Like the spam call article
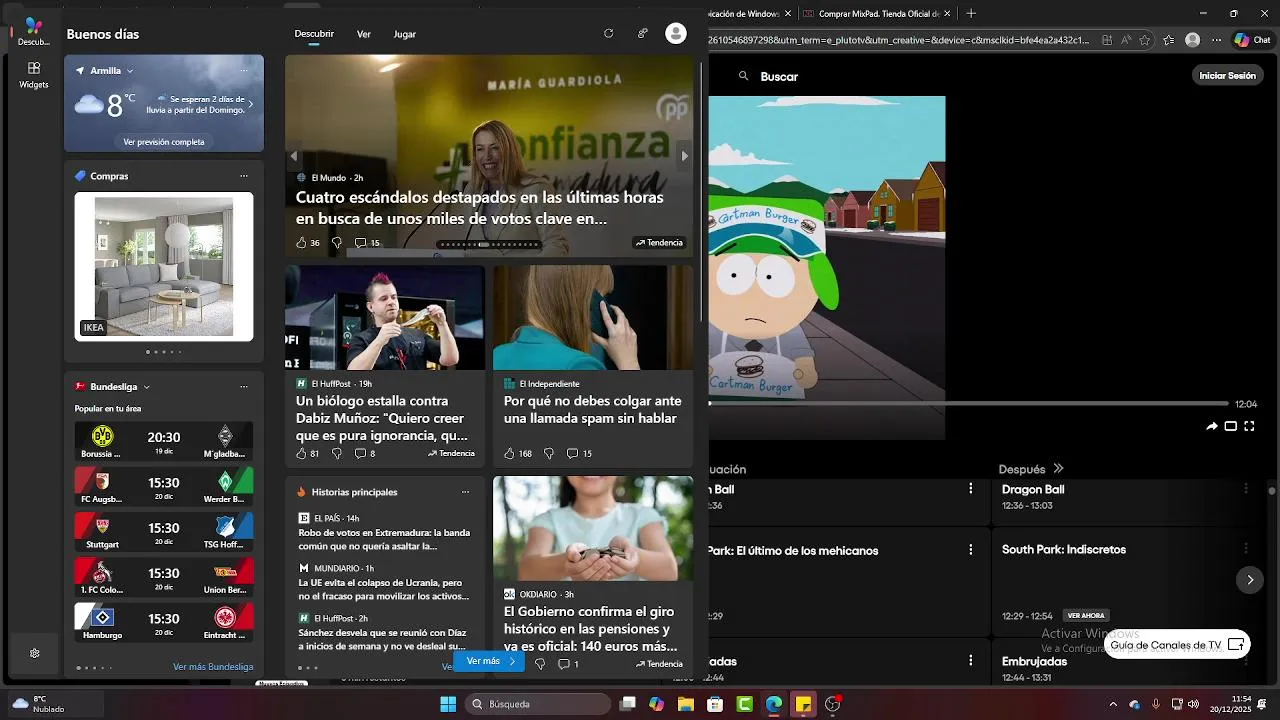The width and height of the screenshot is (1280, 720). click(x=509, y=453)
